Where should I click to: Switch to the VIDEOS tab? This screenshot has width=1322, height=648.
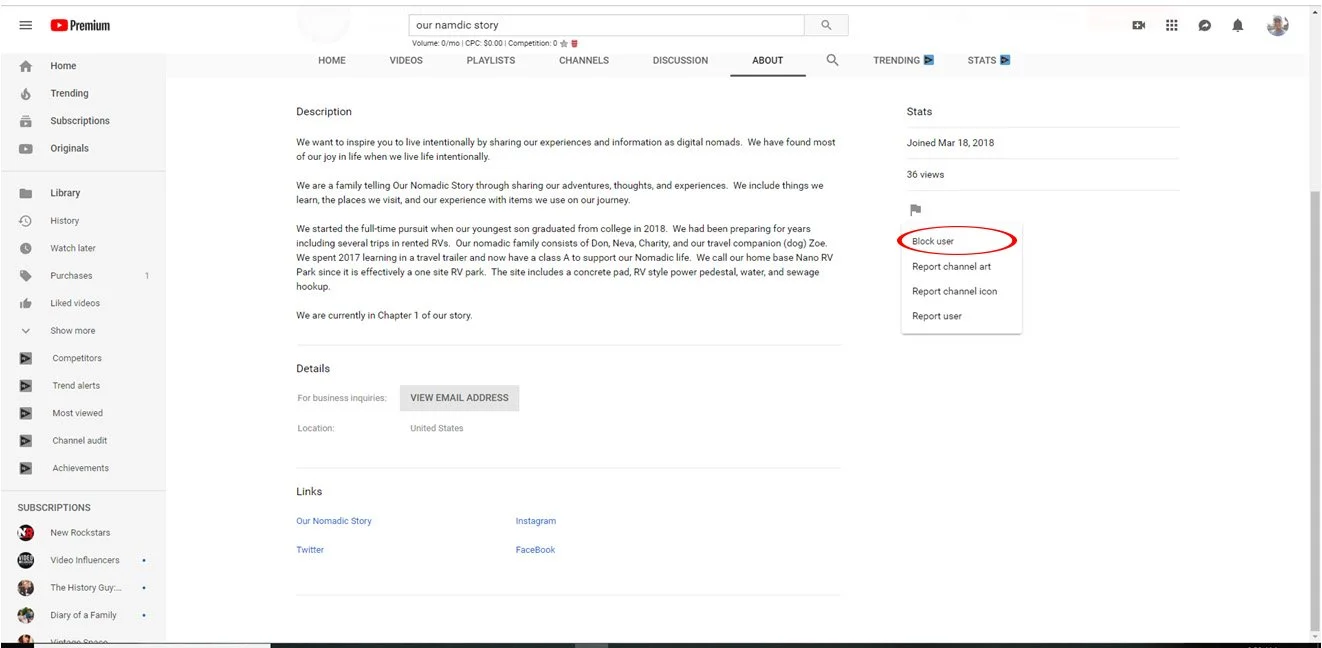[406, 60]
